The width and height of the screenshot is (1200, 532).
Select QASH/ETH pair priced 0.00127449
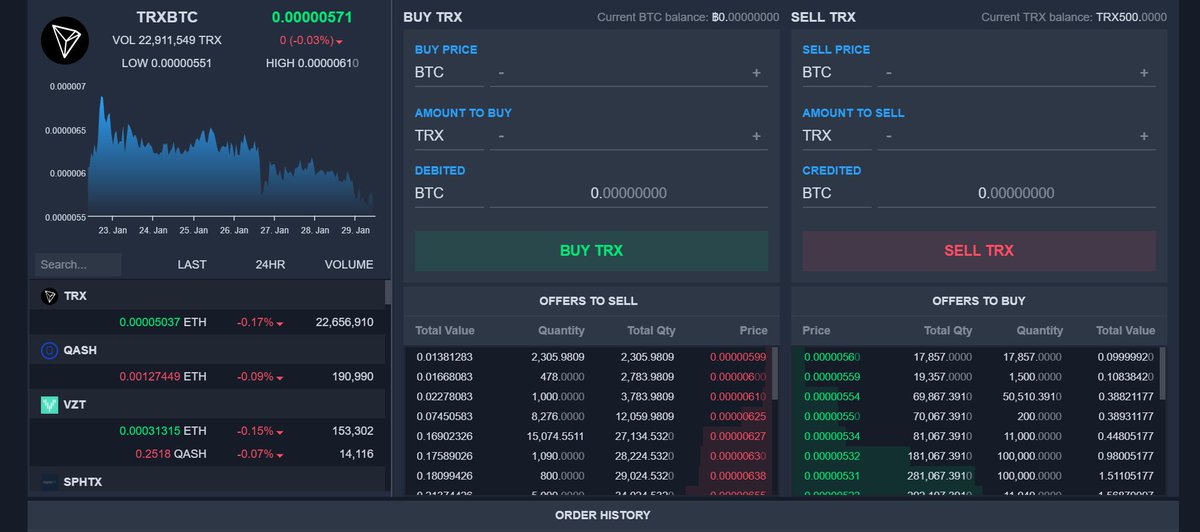(206, 376)
